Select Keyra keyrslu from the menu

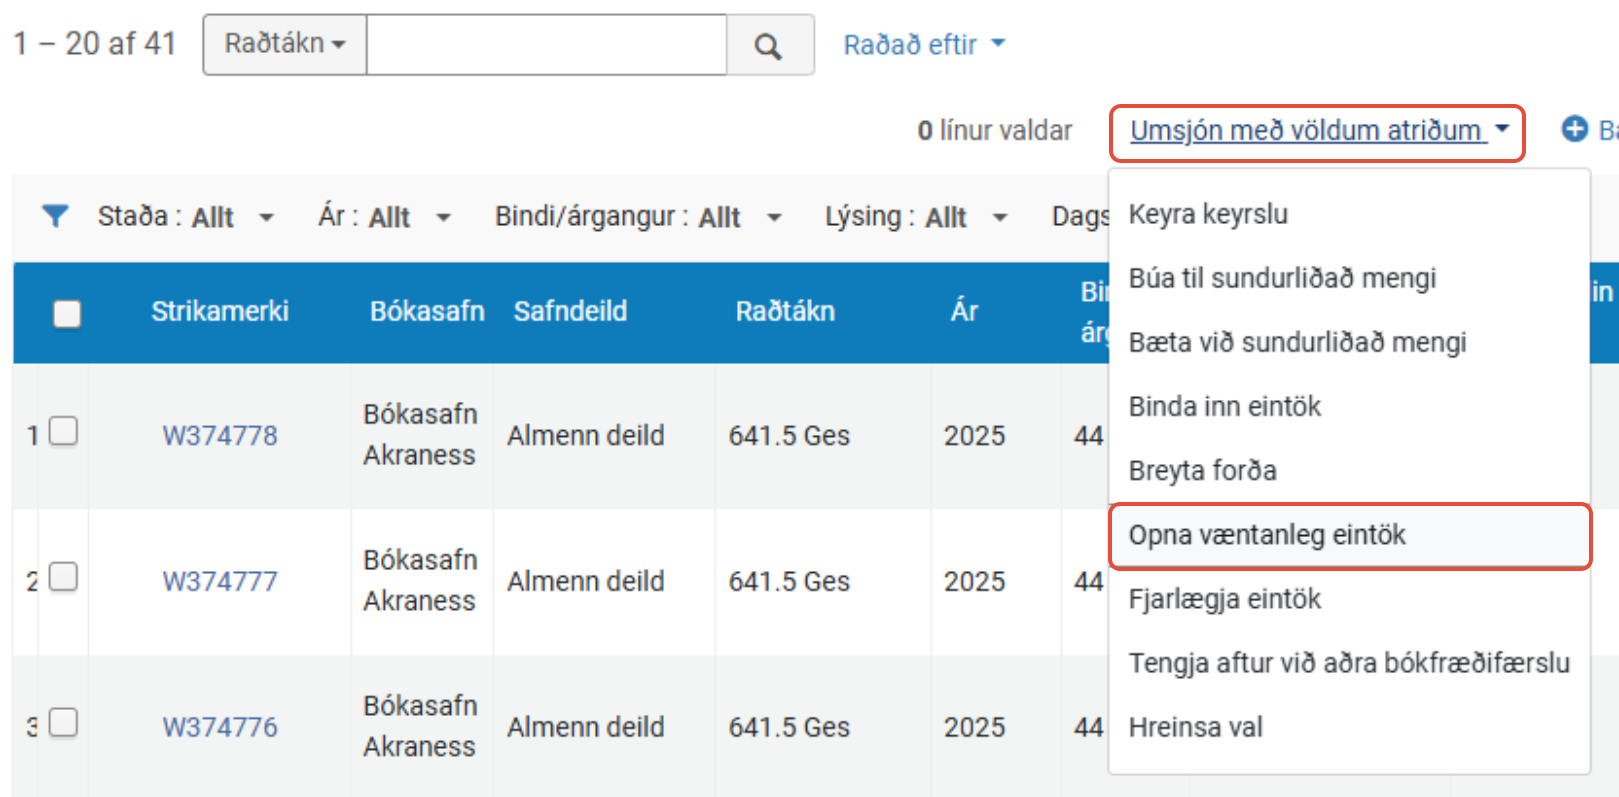point(1208,214)
